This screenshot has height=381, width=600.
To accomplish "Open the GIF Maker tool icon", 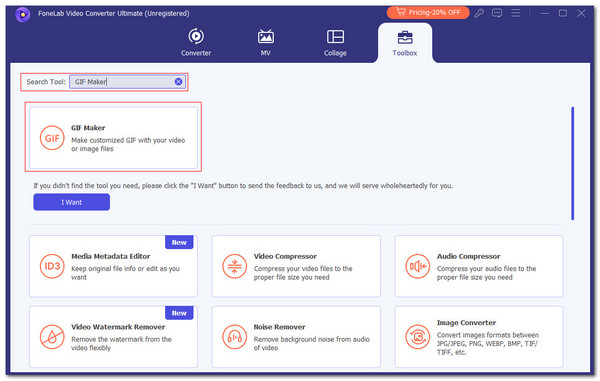I will (x=52, y=138).
